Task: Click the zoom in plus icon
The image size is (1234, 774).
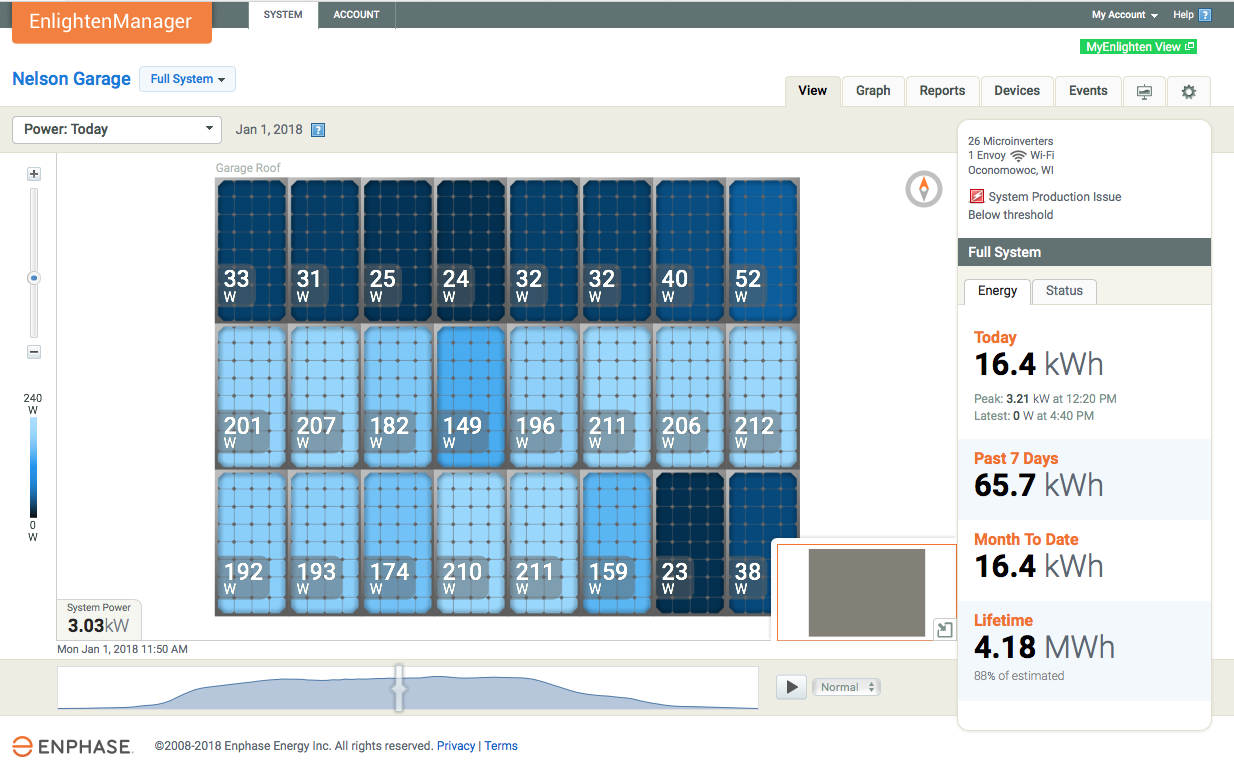Action: click(x=34, y=174)
